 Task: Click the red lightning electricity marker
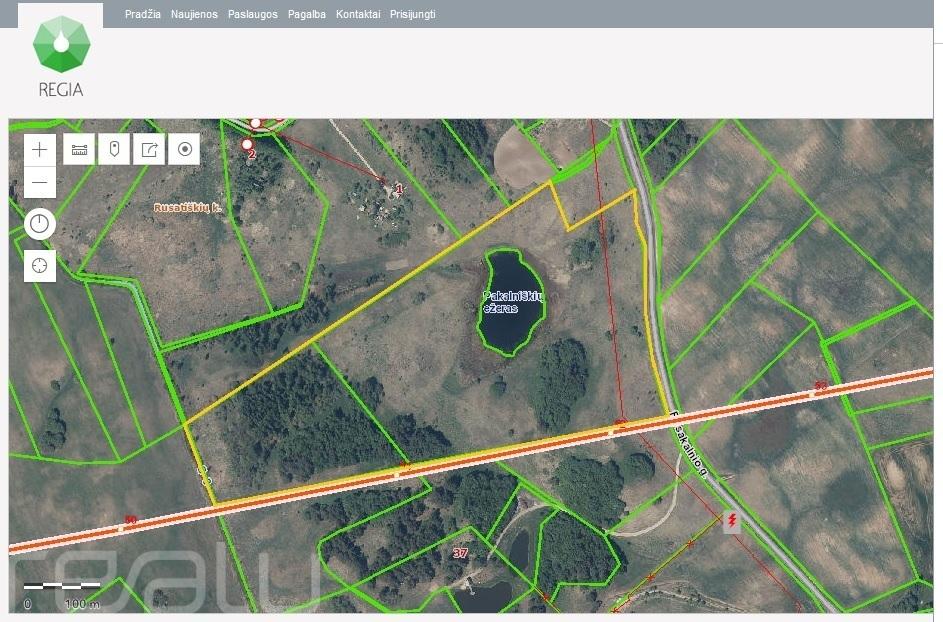(732, 522)
